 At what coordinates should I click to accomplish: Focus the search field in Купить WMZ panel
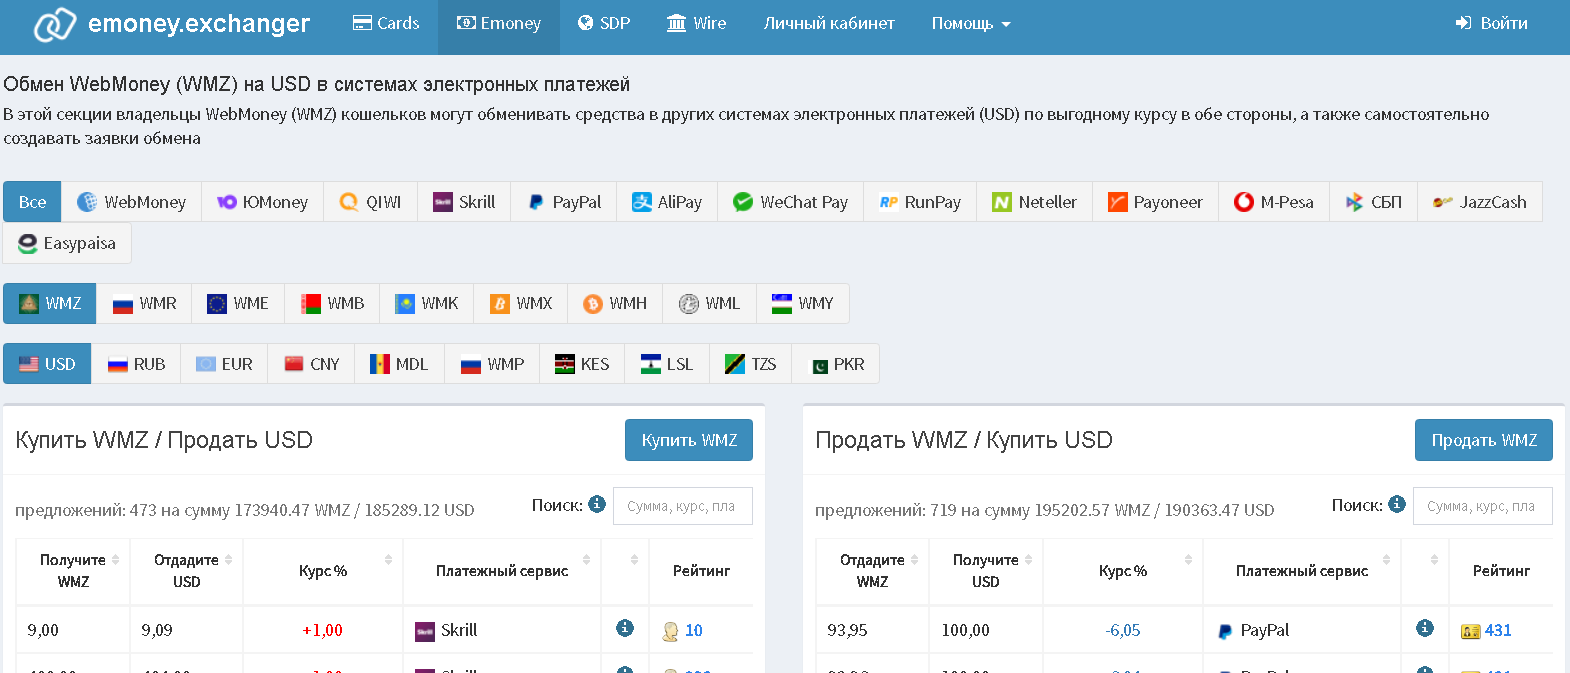(x=682, y=506)
